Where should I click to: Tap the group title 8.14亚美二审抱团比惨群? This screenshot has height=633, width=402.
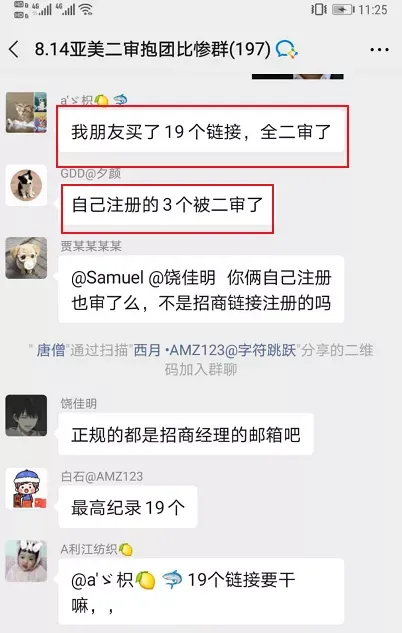pos(153,50)
